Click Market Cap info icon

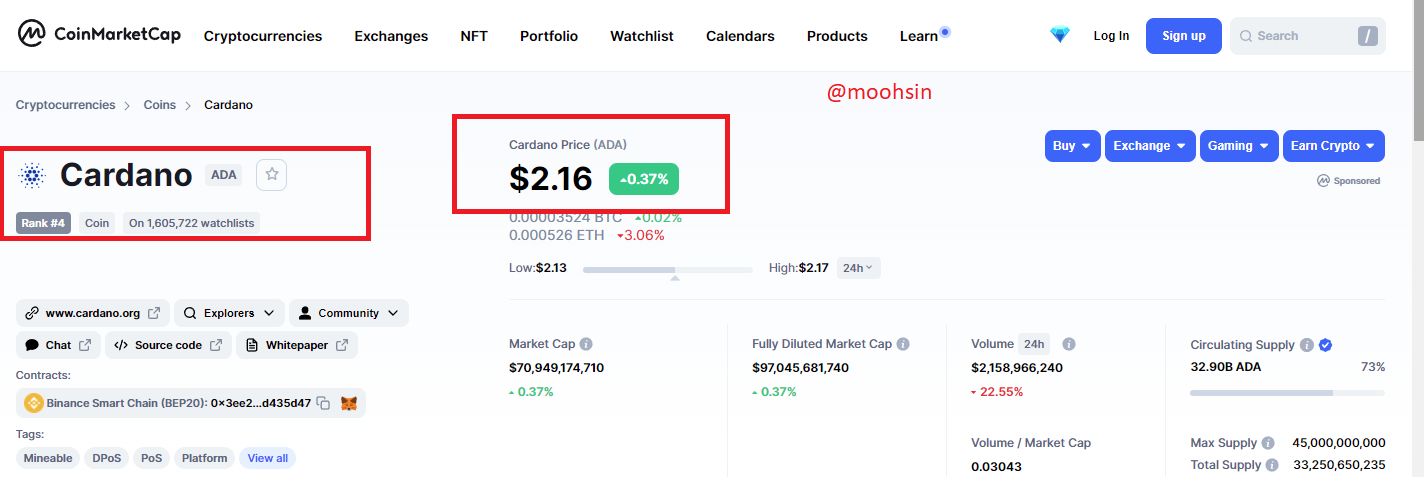click(x=586, y=344)
